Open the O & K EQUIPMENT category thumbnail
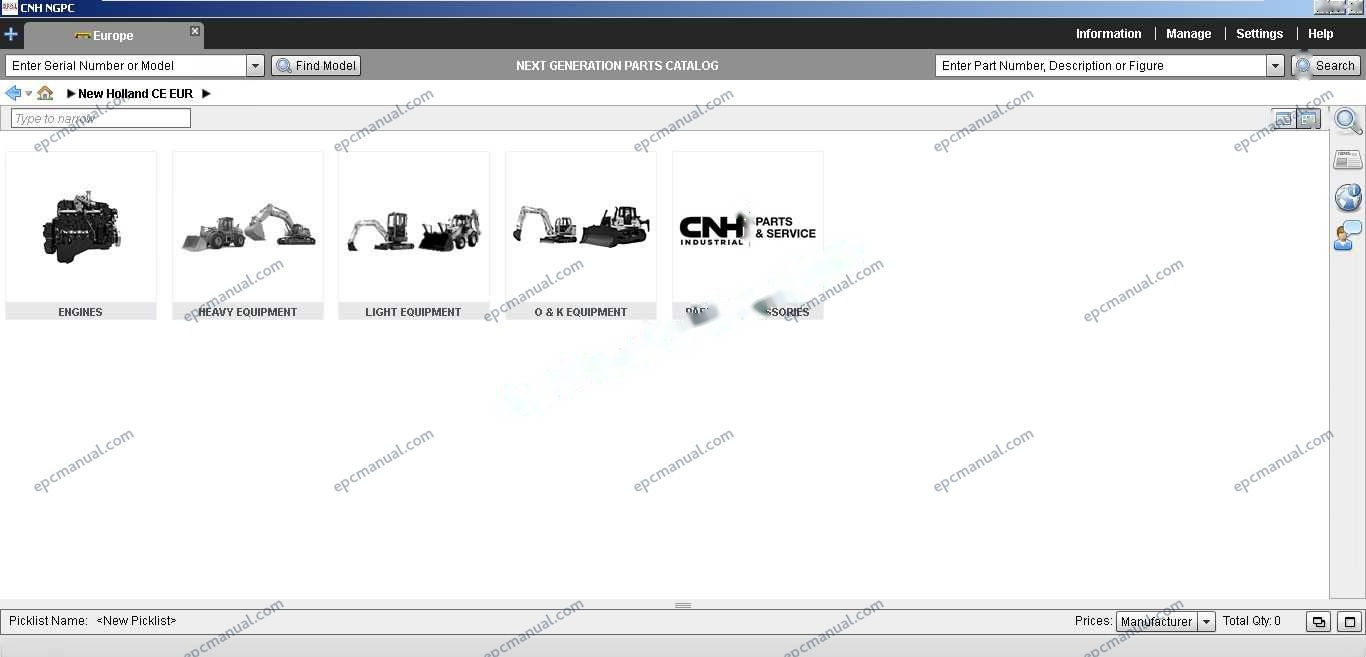Viewport: 1366px width, 657px height. click(581, 227)
